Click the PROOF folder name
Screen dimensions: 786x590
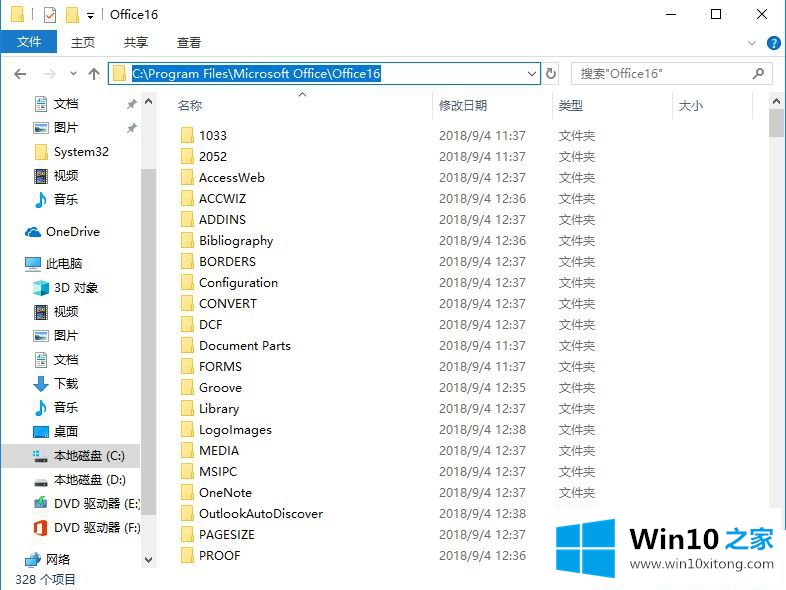(x=220, y=556)
